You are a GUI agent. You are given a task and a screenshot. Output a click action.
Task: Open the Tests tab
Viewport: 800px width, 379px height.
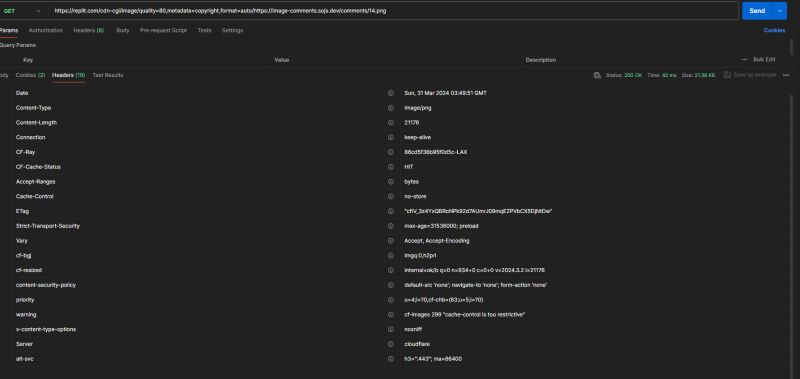point(204,31)
